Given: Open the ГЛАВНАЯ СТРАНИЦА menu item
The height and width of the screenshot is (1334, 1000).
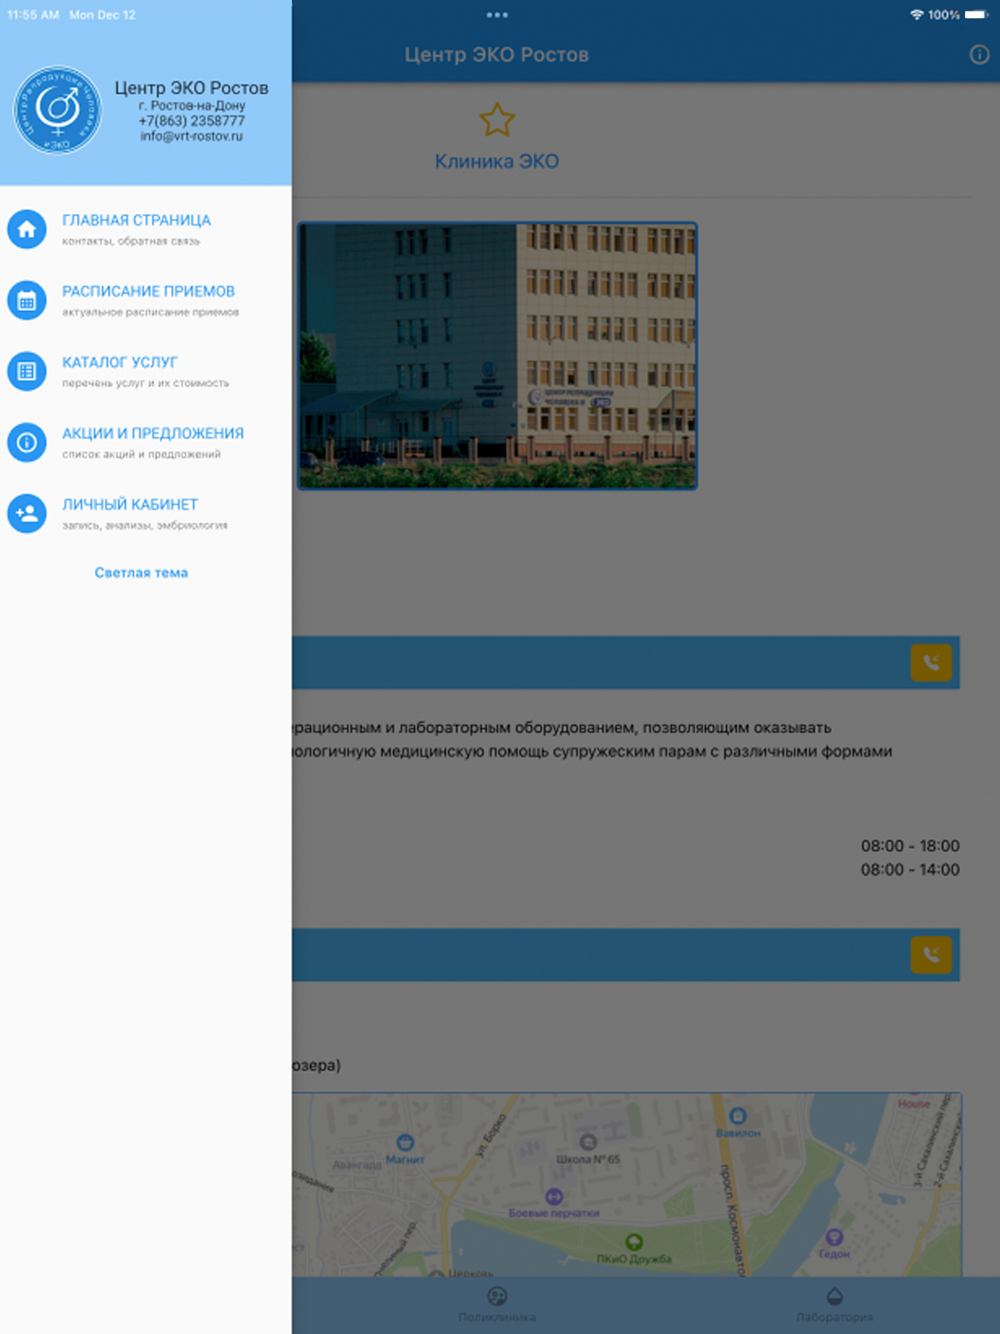Looking at the screenshot, I should coord(146,229).
